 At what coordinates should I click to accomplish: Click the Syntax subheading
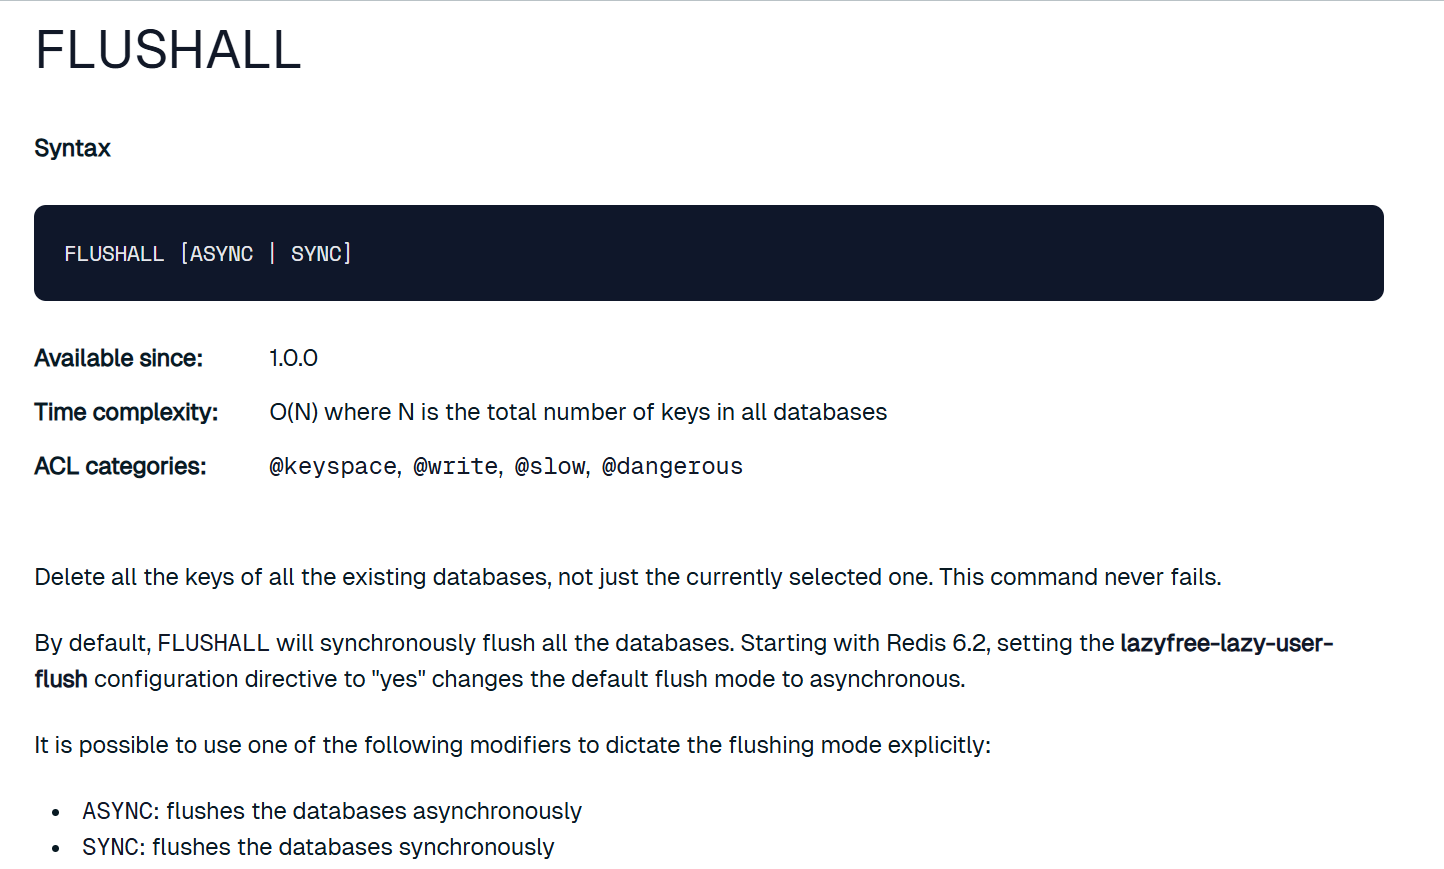[x=72, y=148]
